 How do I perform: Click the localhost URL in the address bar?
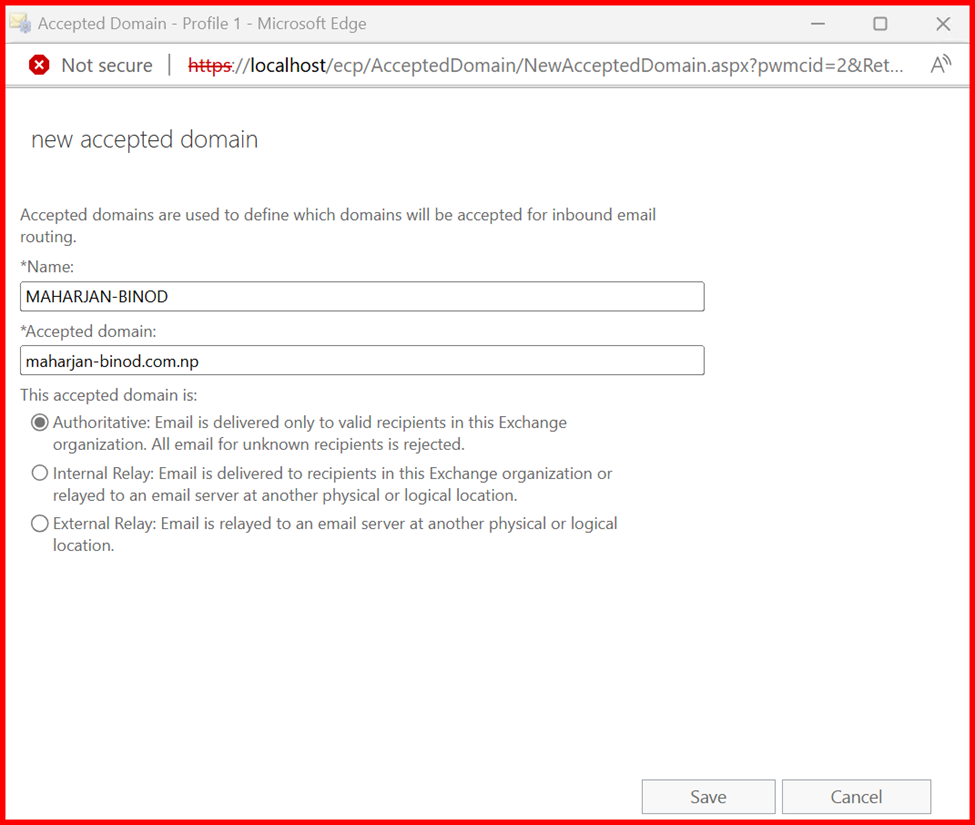(x=545, y=65)
